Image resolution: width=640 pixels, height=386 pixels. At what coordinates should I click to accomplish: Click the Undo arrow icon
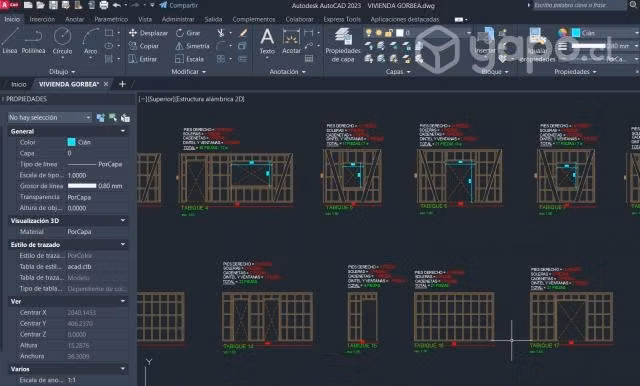[x=116, y=5]
